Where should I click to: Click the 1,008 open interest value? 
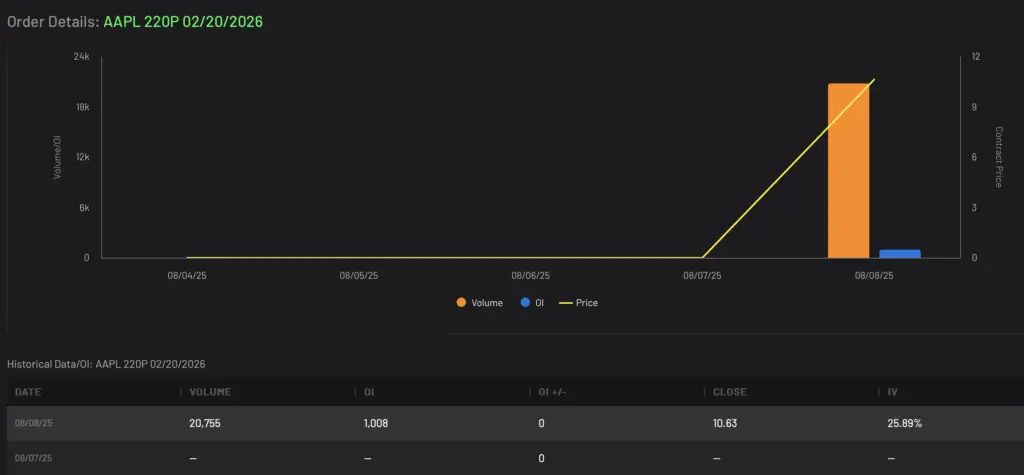376,423
